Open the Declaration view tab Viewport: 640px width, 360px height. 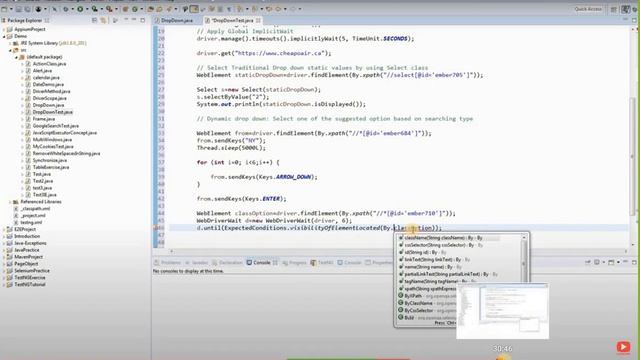click(x=227, y=262)
